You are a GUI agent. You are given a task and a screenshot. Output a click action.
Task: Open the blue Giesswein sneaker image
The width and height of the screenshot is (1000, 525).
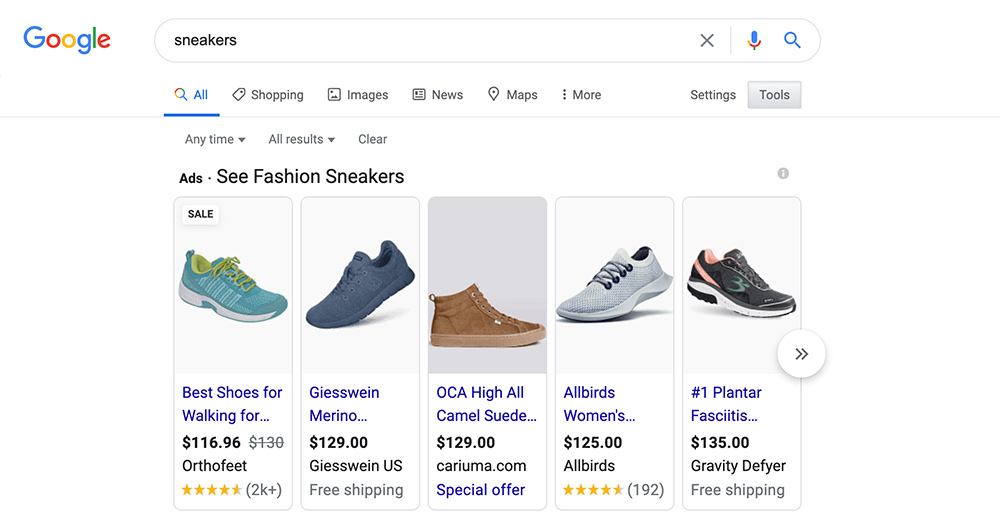tap(360, 284)
